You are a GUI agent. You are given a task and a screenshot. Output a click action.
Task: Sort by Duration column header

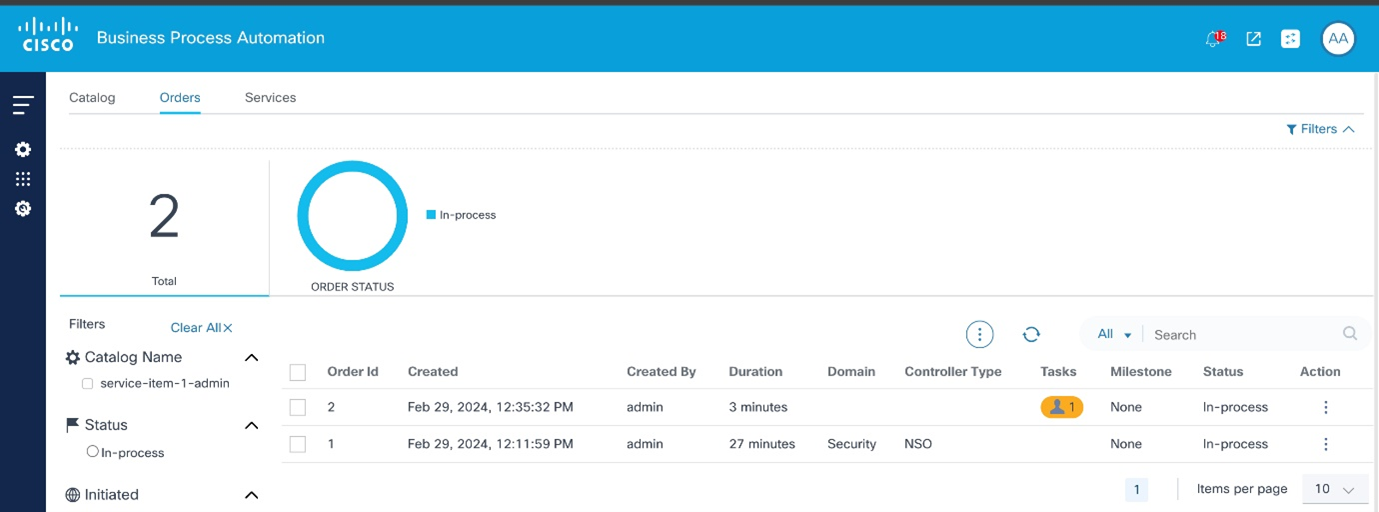click(x=756, y=371)
